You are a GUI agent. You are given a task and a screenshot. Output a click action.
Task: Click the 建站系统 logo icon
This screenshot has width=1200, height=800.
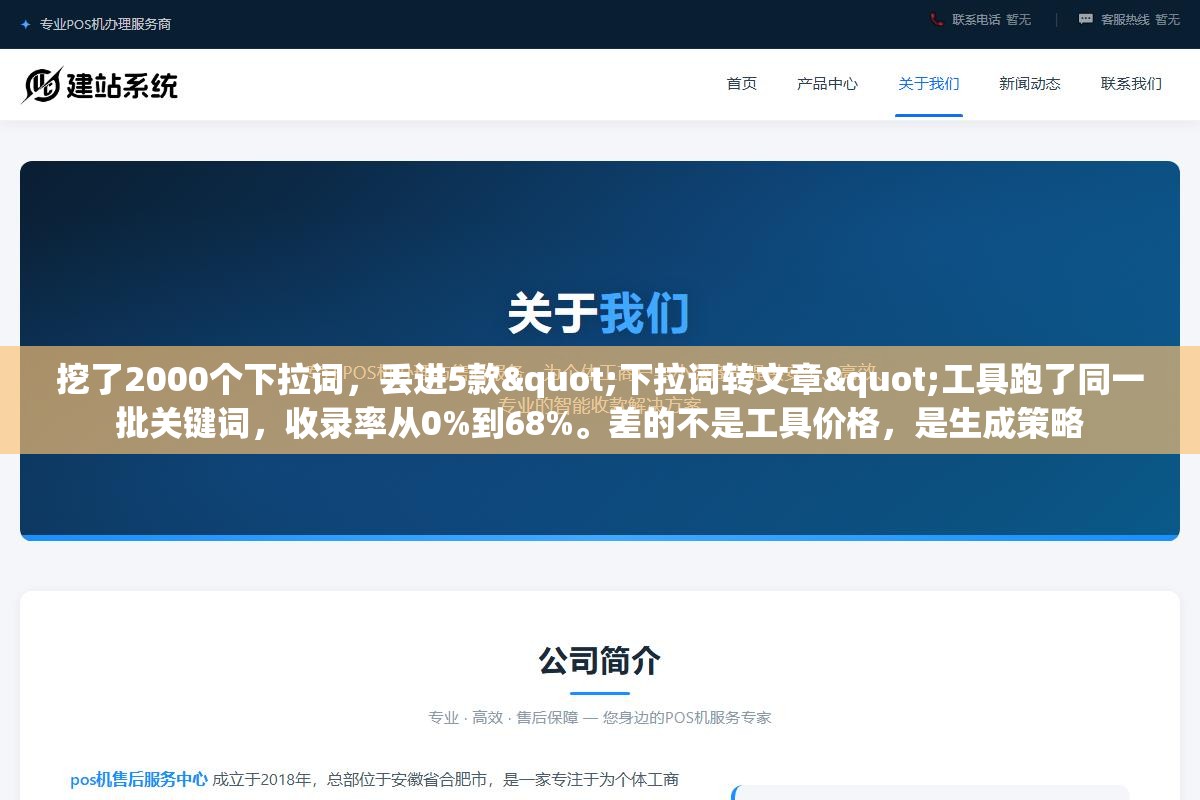click(x=42, y=85)
